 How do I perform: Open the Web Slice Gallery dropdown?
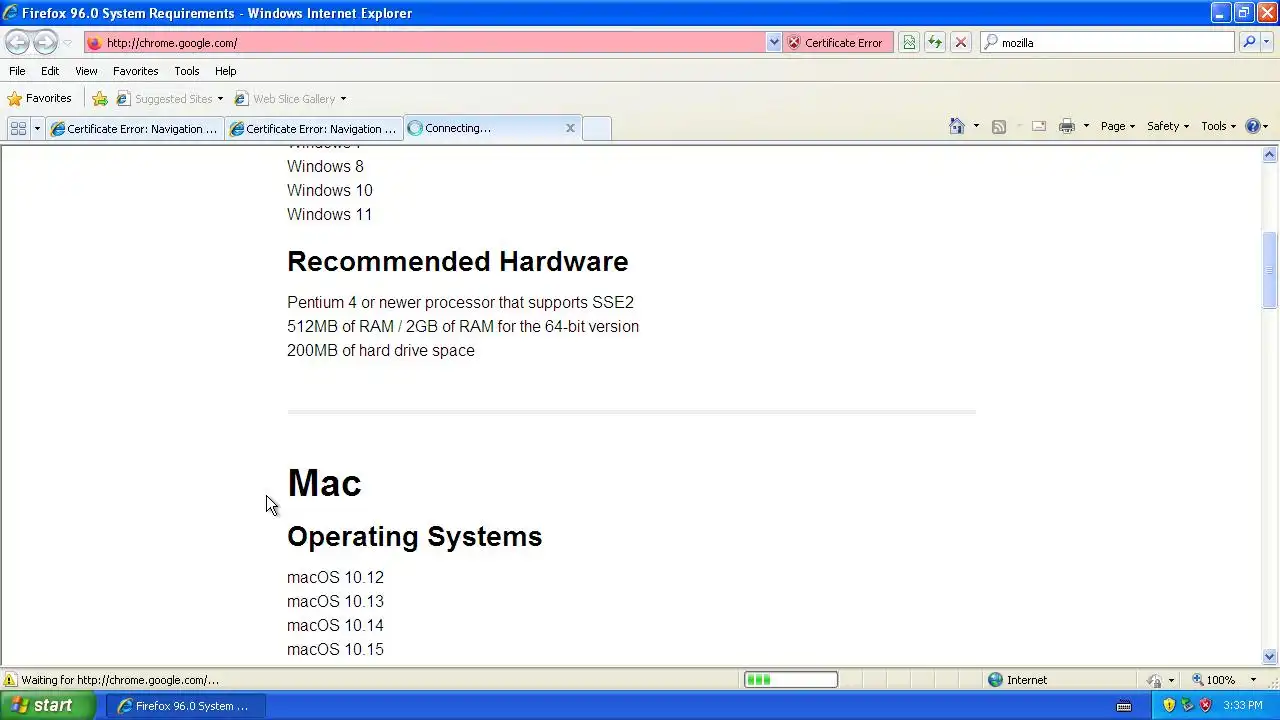(290, 99)
